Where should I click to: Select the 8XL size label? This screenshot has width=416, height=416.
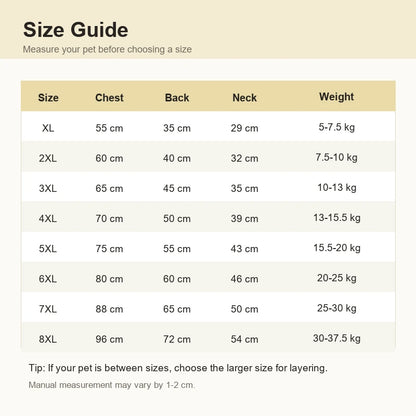point(48,339)
